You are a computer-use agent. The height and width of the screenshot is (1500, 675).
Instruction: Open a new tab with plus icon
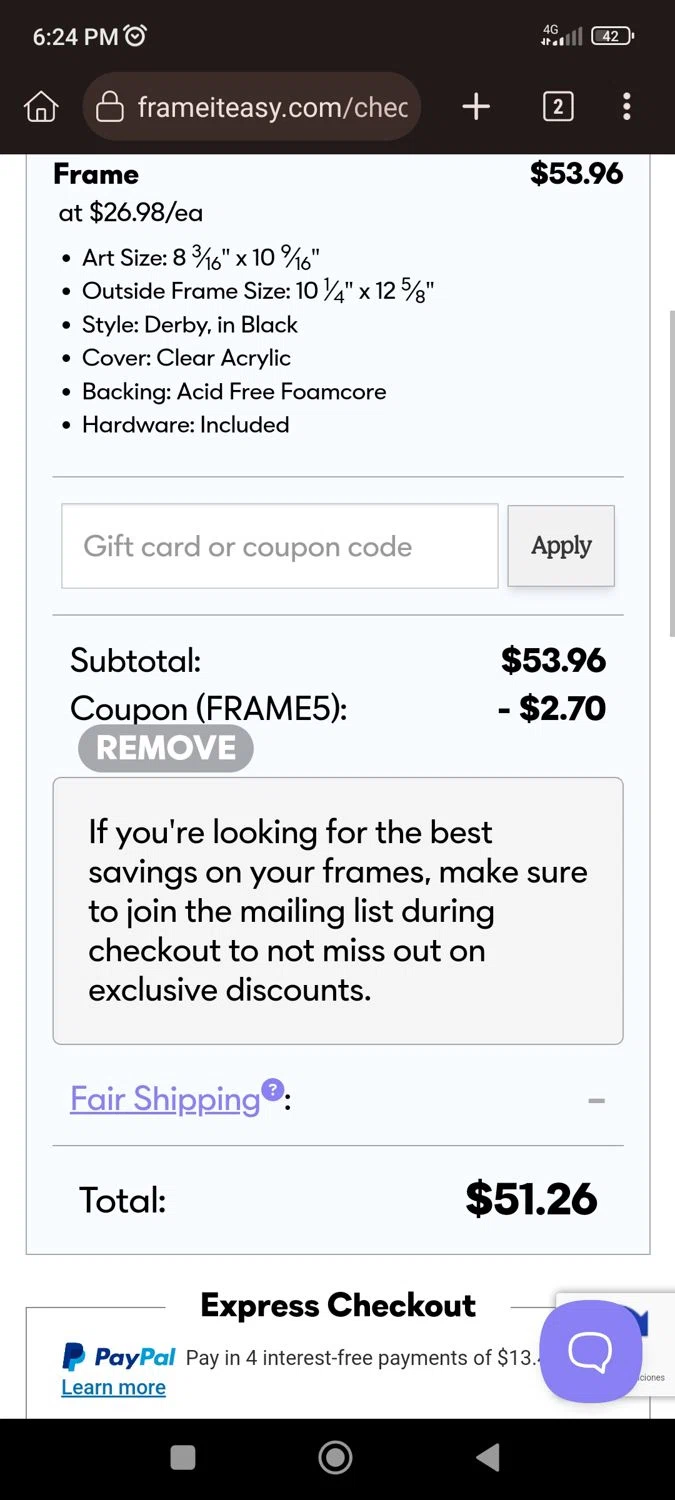[x=476, y=107]
